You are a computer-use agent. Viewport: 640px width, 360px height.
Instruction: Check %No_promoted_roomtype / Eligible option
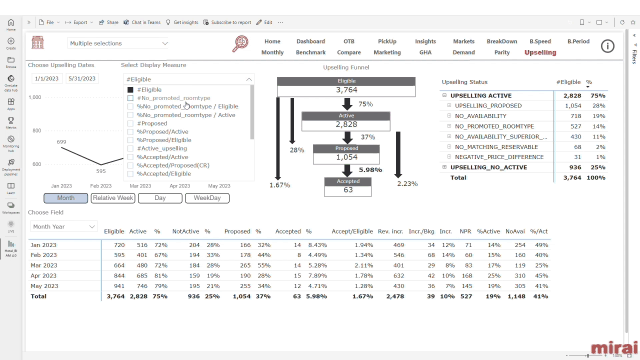point(130,107)
